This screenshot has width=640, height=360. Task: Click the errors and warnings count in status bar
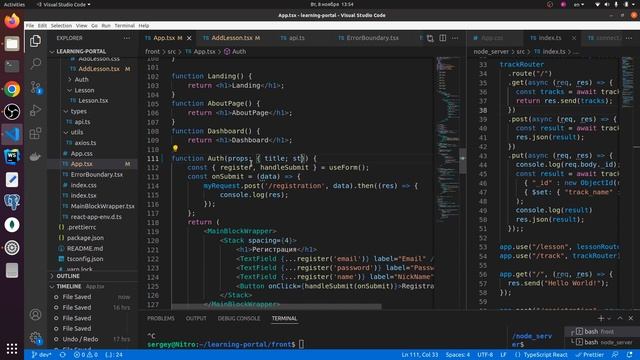pos(86,355)
